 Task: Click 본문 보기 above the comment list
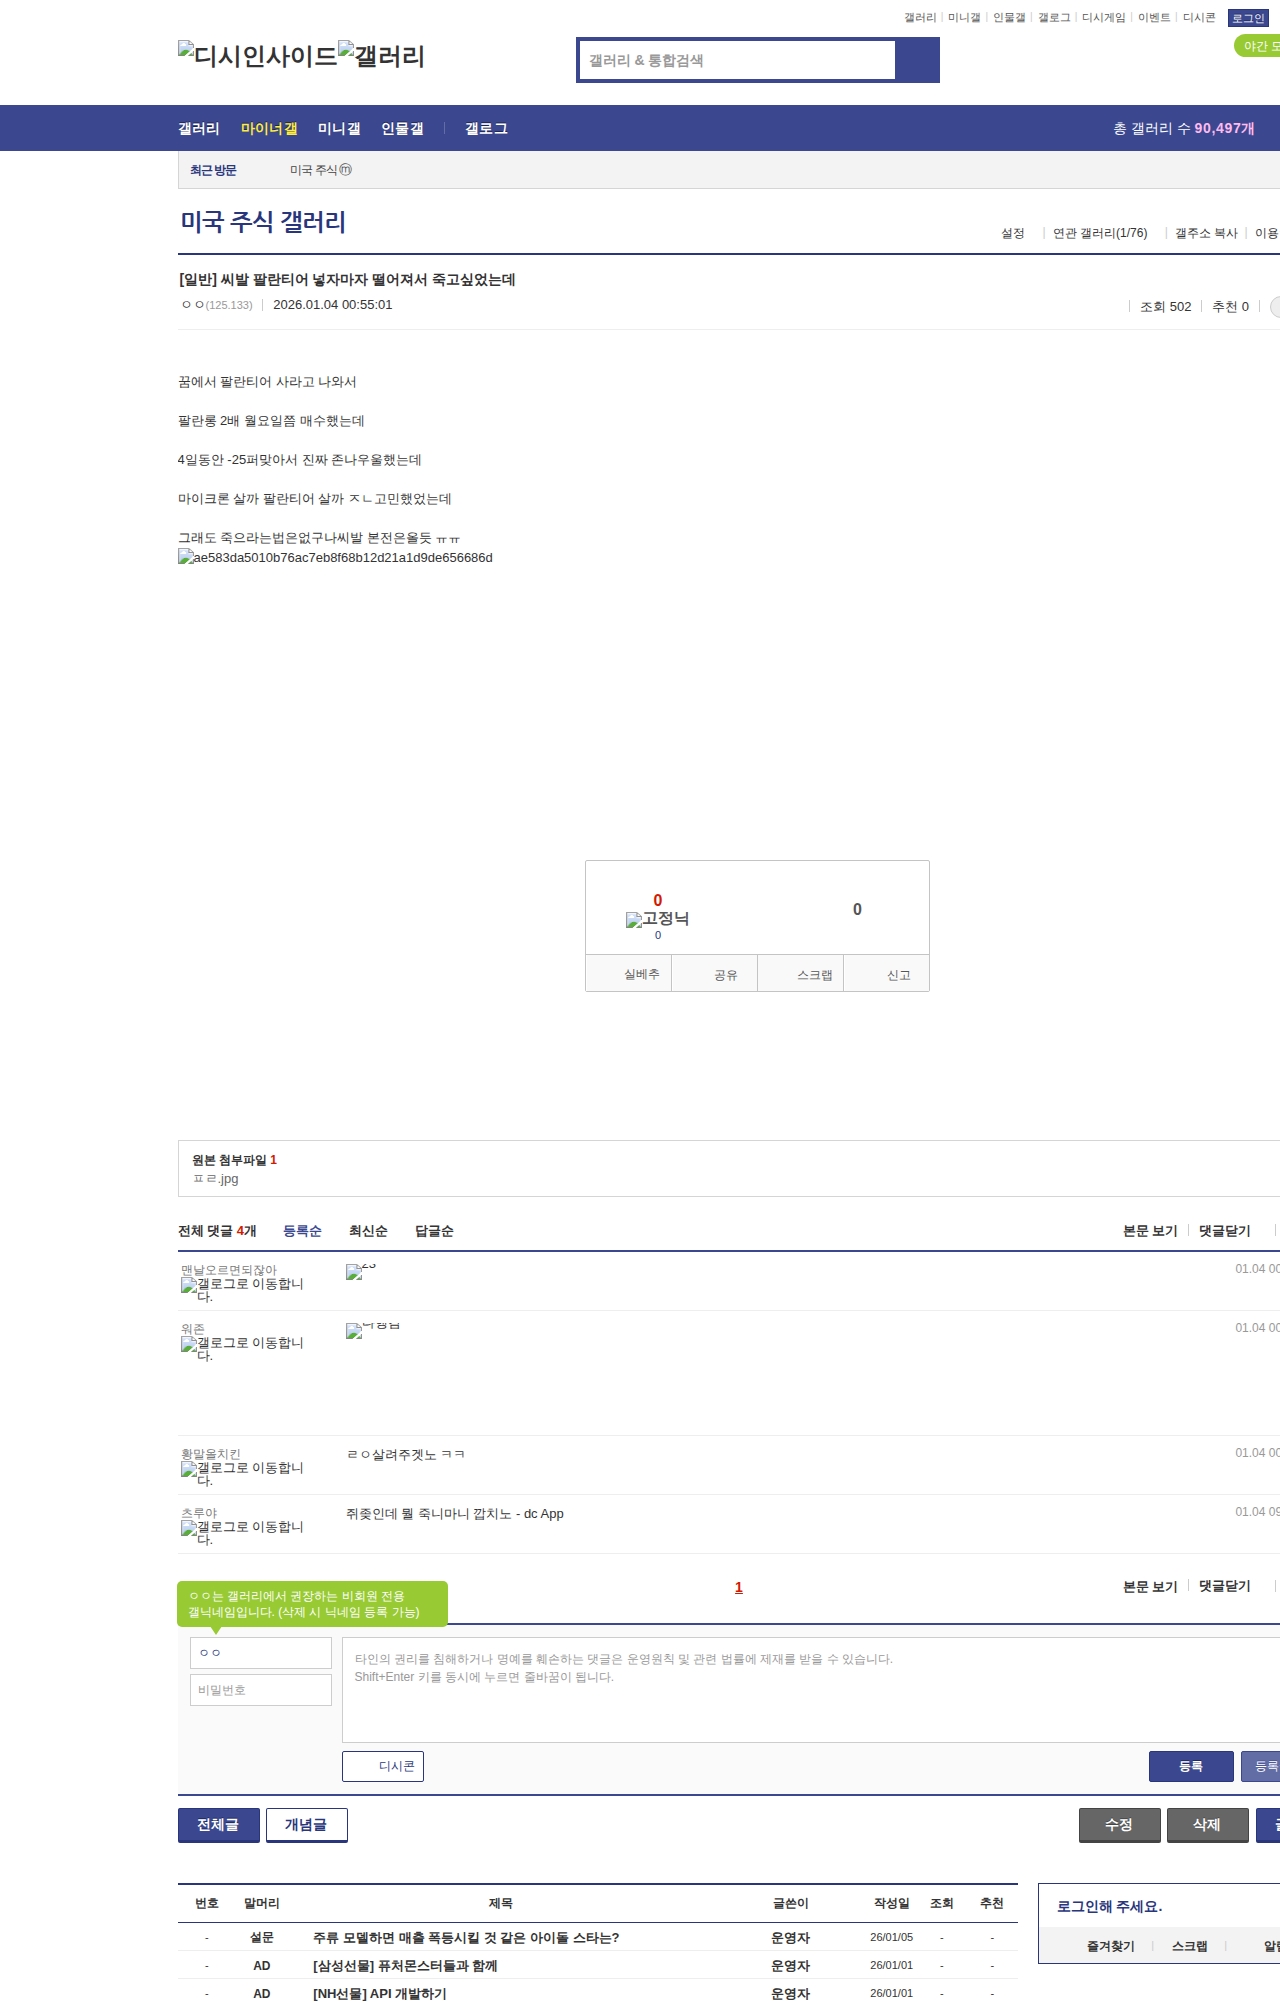pyautogui.click(x=1150, y=1231)
